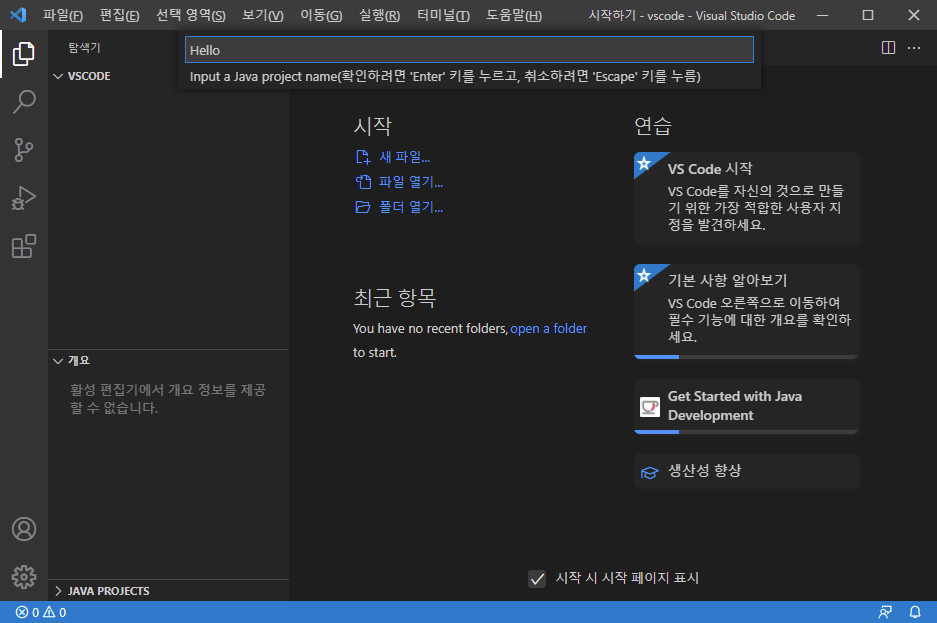The height and width of the screenshot is (623, 937).
Task: Expand the JAVA PROJECTS section
Action: (58, 591)
